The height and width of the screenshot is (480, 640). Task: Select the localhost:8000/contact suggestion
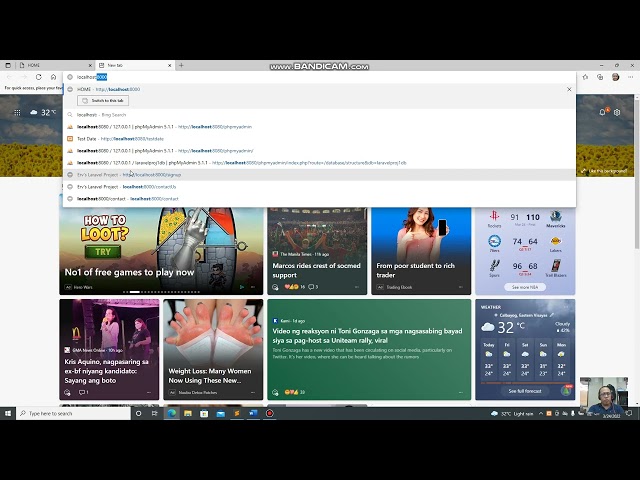[319, 199]
